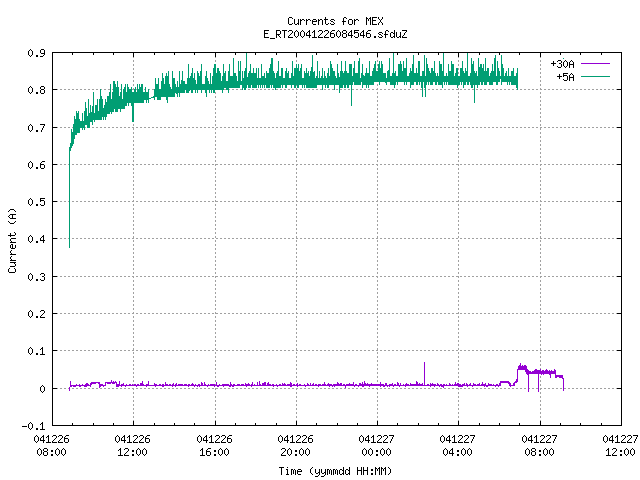Click the 0.2 y-axis tick label

click(36, 314)
